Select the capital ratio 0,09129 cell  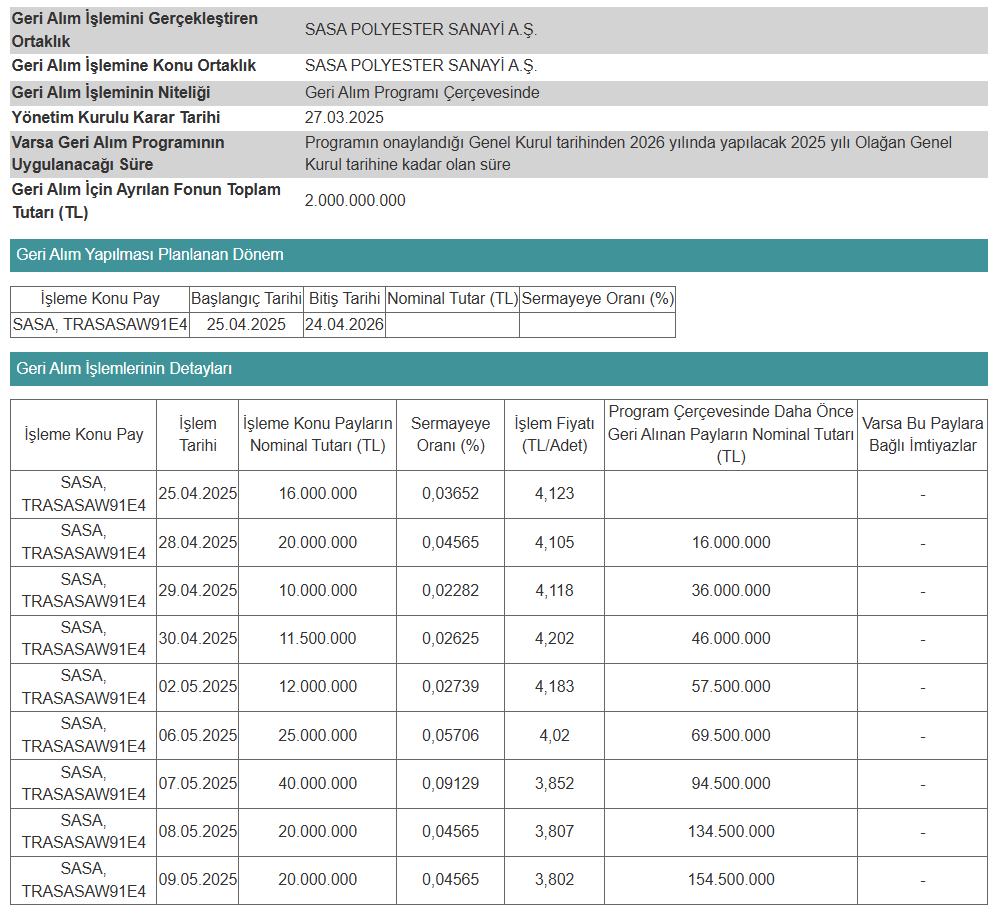point(450,783)
